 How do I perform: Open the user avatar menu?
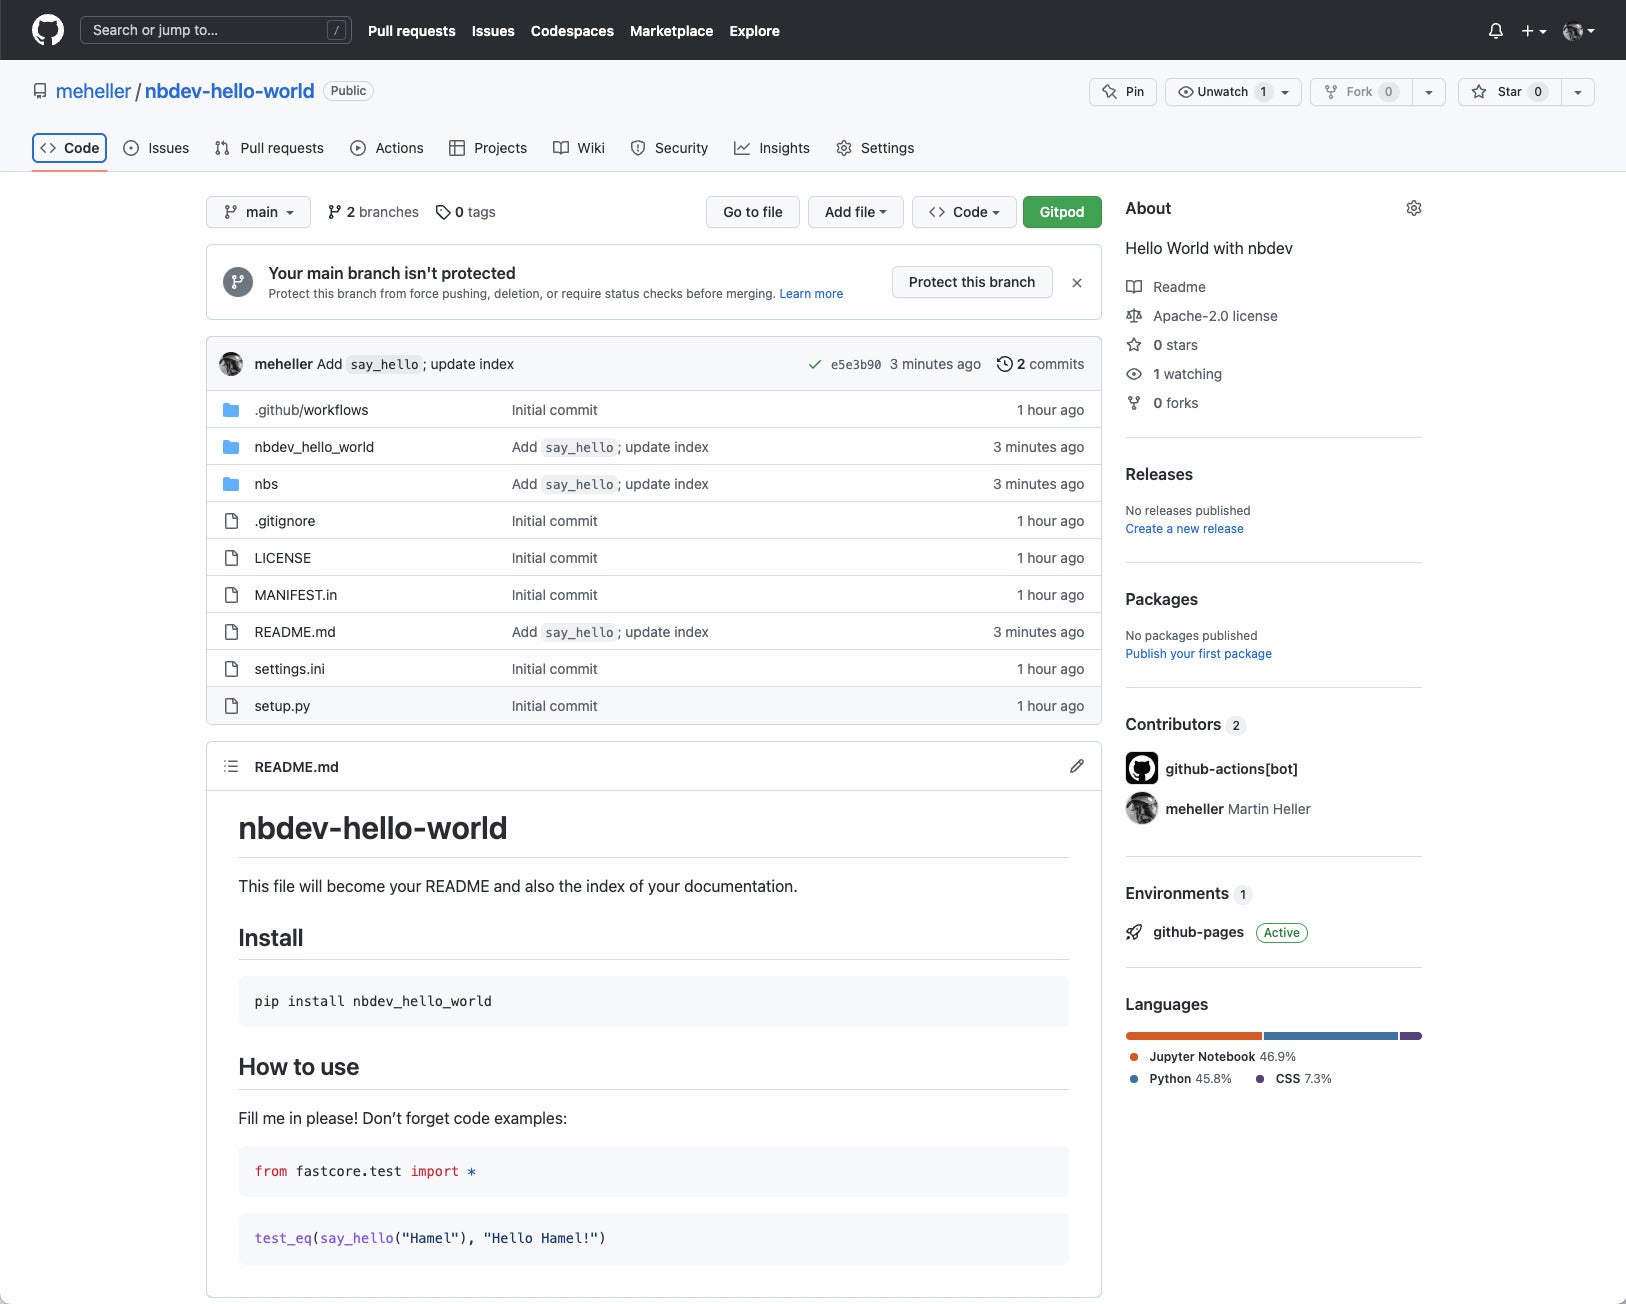(1578, 31)
